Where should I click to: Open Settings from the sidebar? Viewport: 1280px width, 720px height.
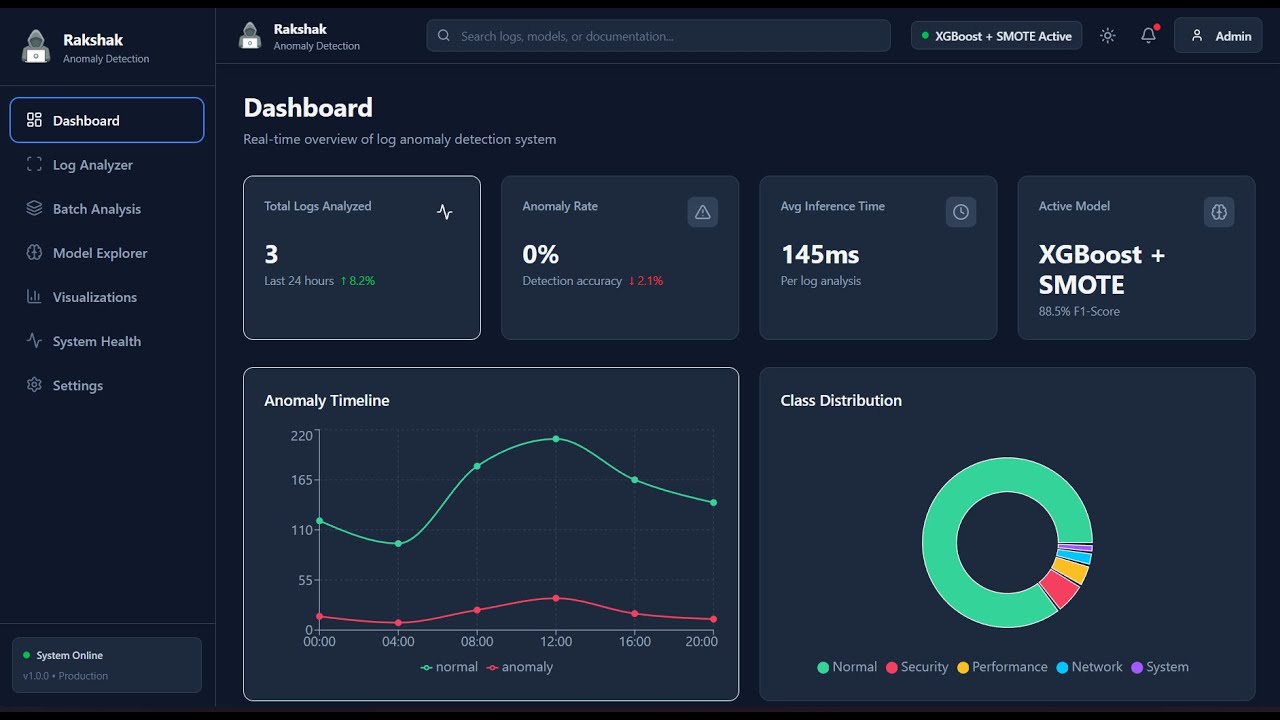tap(107, 385)
